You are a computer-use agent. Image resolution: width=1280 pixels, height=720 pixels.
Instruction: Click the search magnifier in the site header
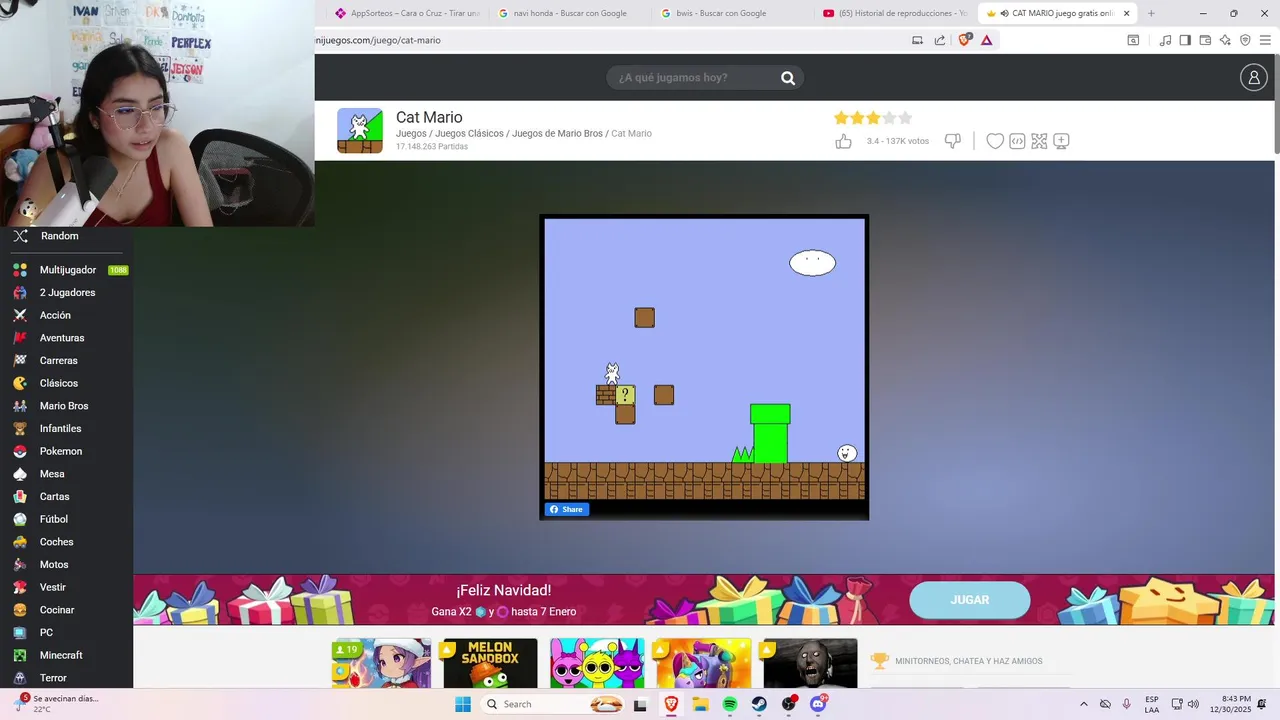[x=788, y=78]
